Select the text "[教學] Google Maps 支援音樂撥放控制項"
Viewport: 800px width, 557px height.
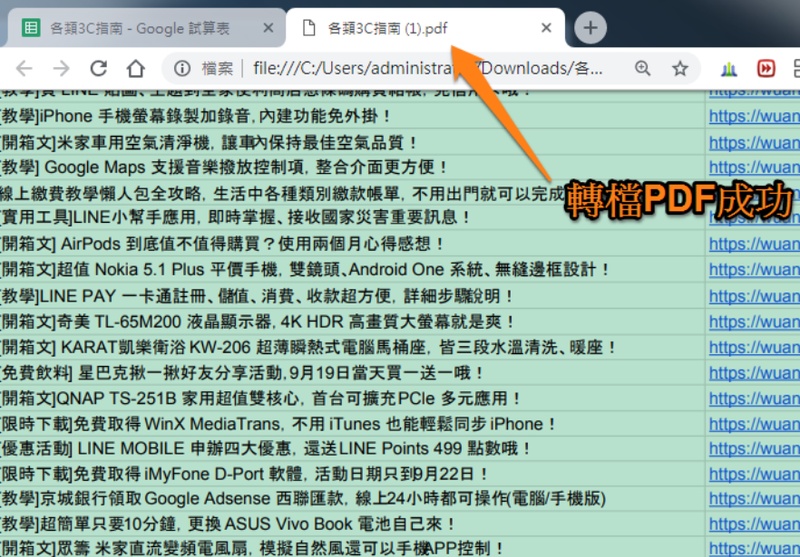[152, 167]
